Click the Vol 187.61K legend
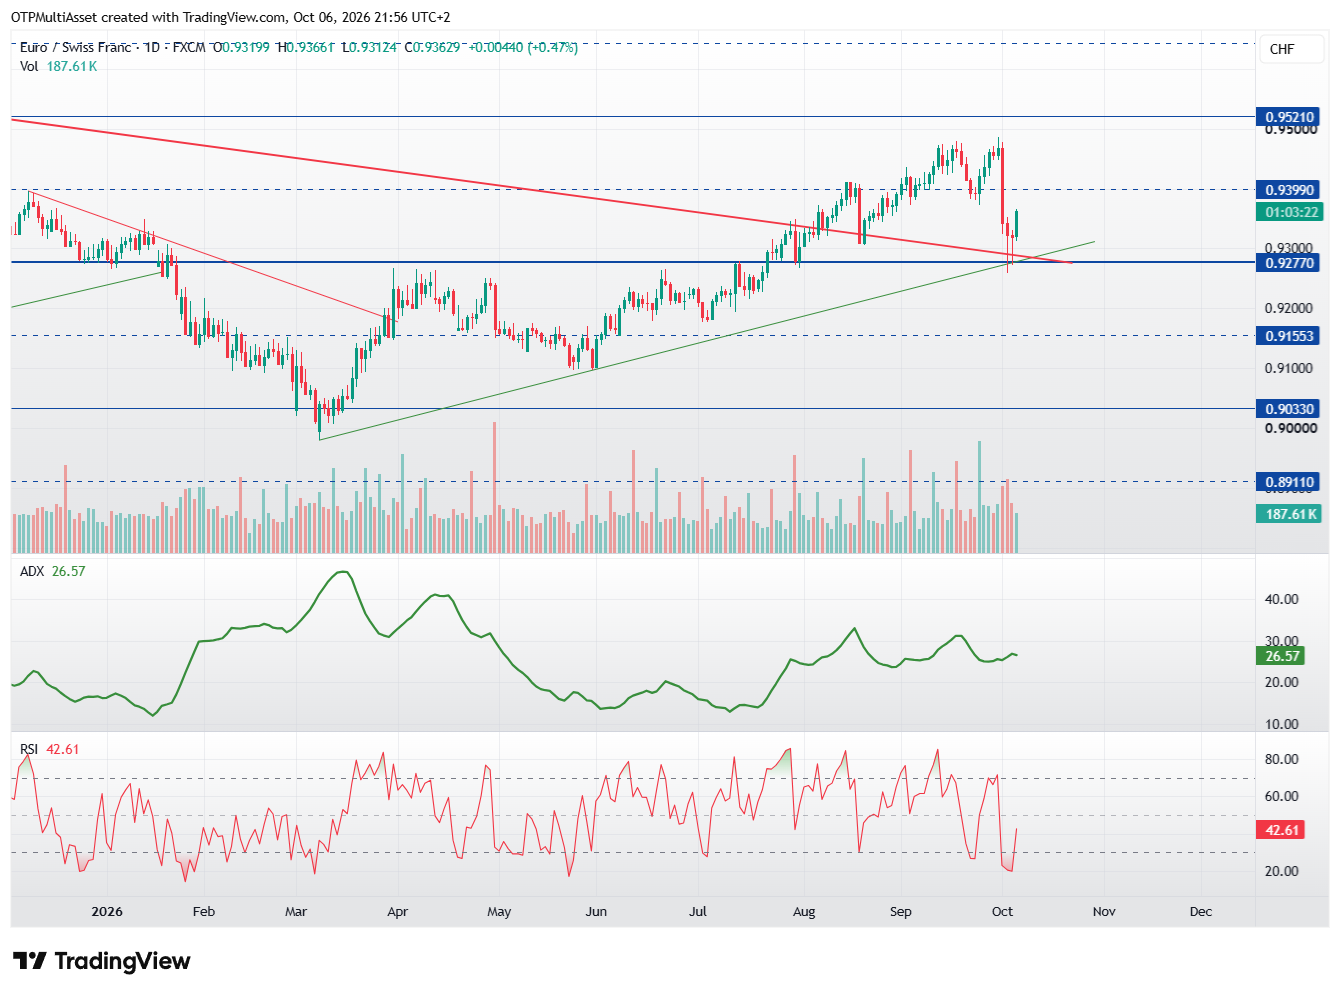The width and height of the screenshot is (1340, 995). 58,66
